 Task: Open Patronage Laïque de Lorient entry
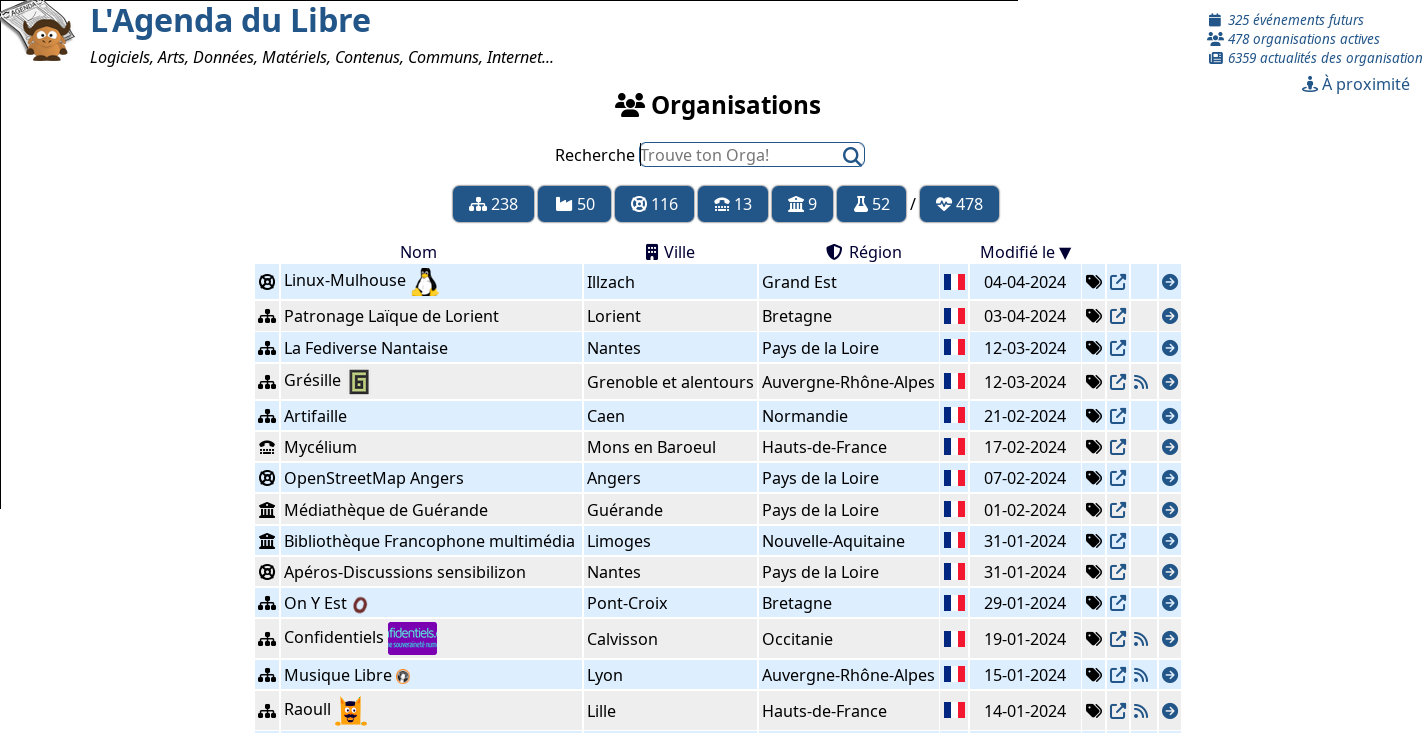391,316
